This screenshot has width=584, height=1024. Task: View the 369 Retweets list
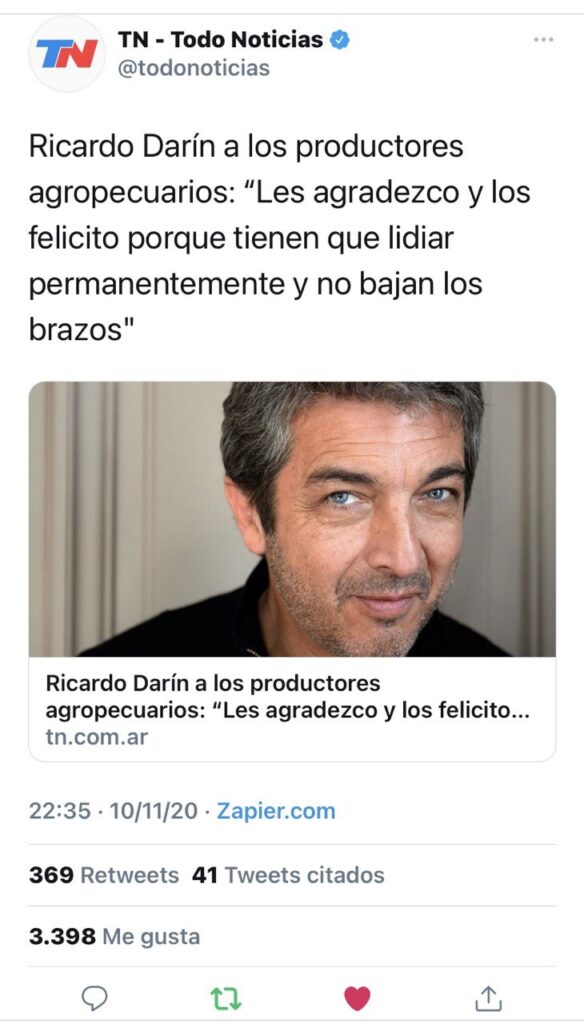click(x=103, y=875)
